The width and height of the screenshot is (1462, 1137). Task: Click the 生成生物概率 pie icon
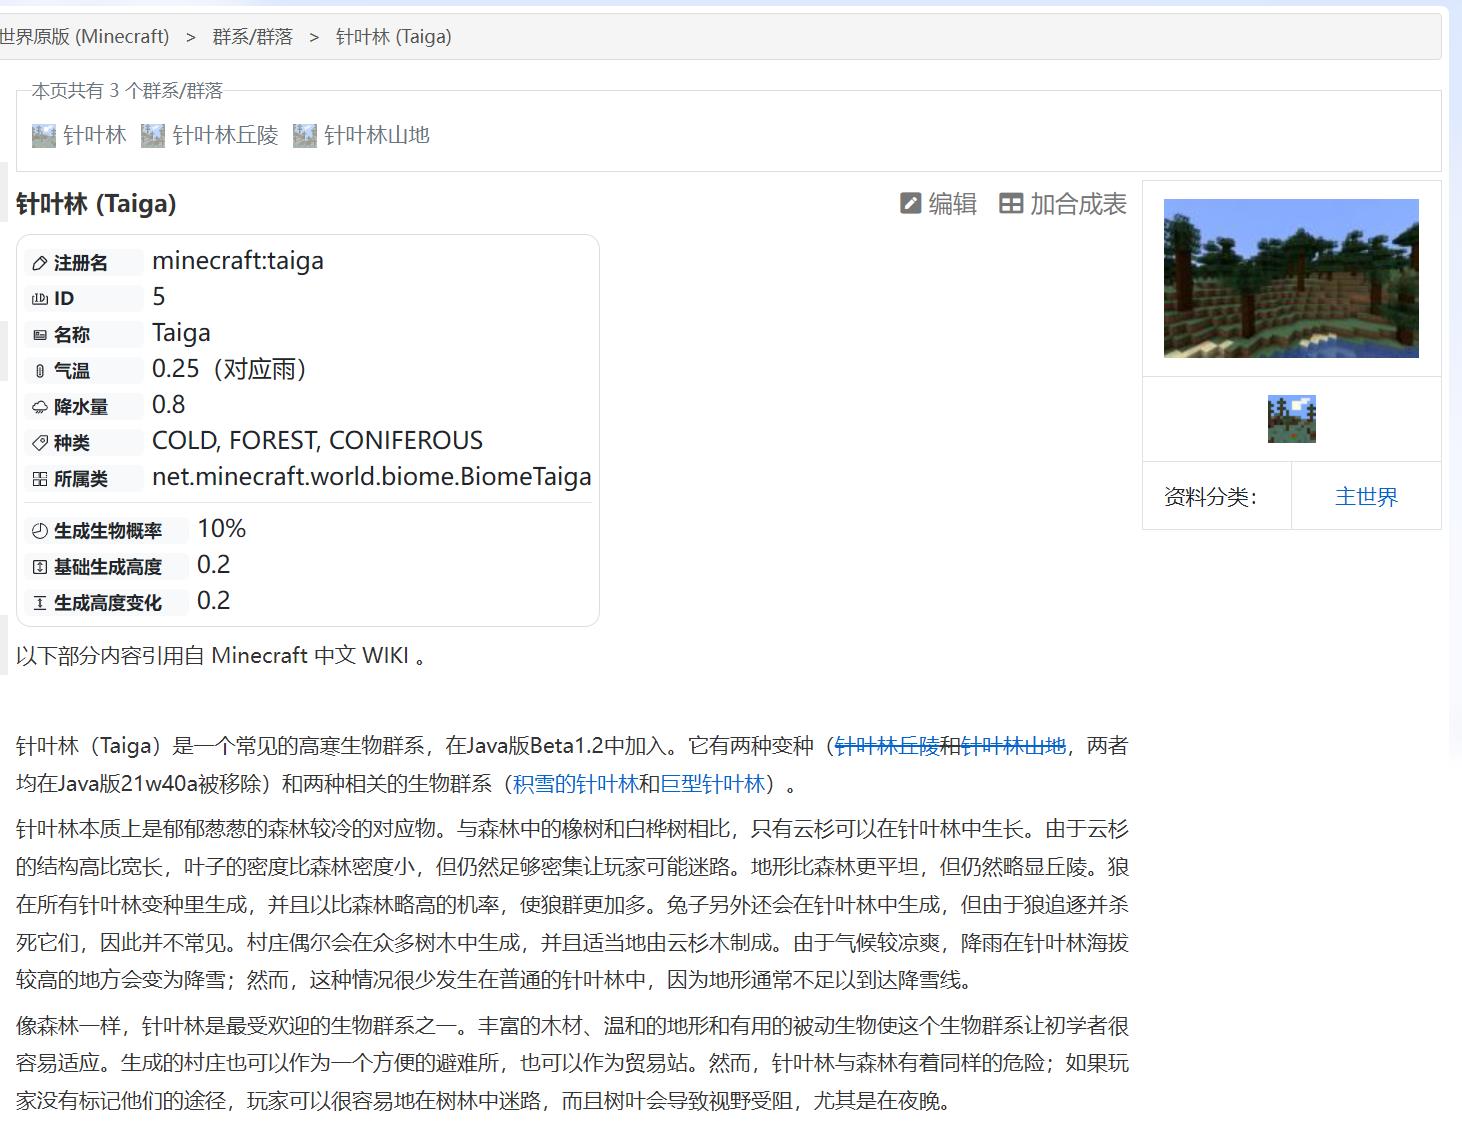(x=40, y=531)
